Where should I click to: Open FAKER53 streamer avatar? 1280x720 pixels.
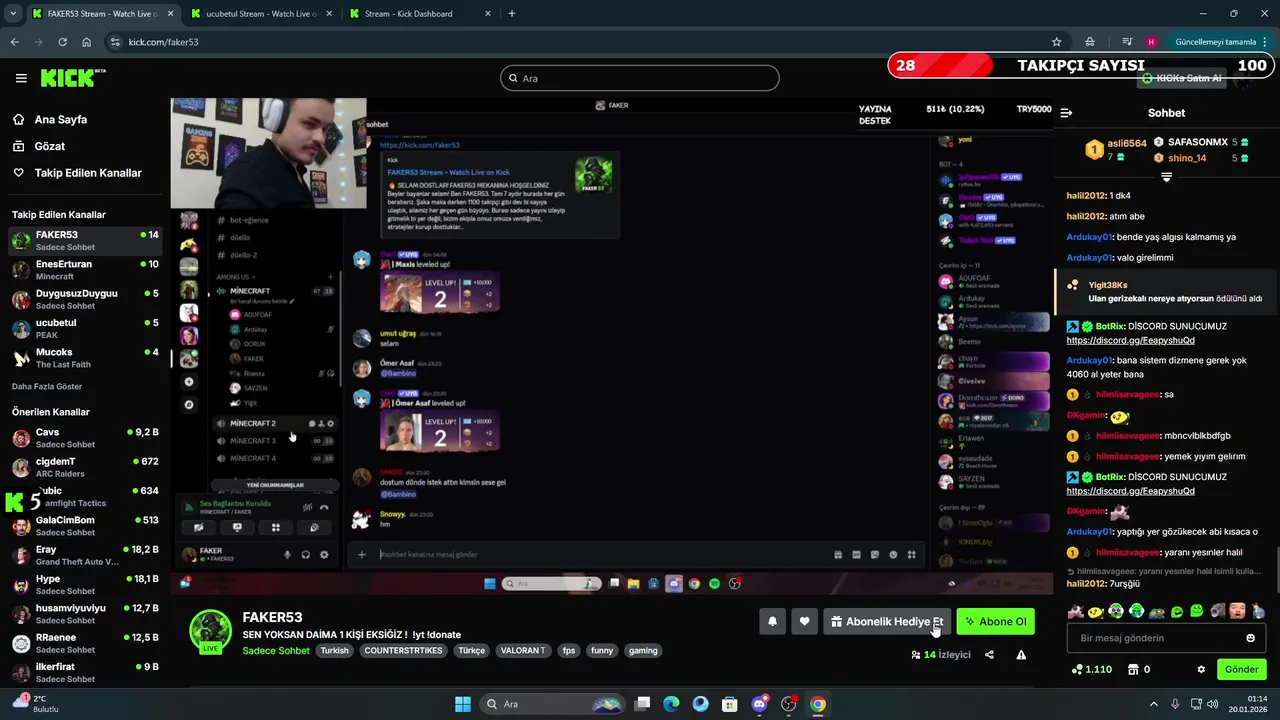coord(211,631)
